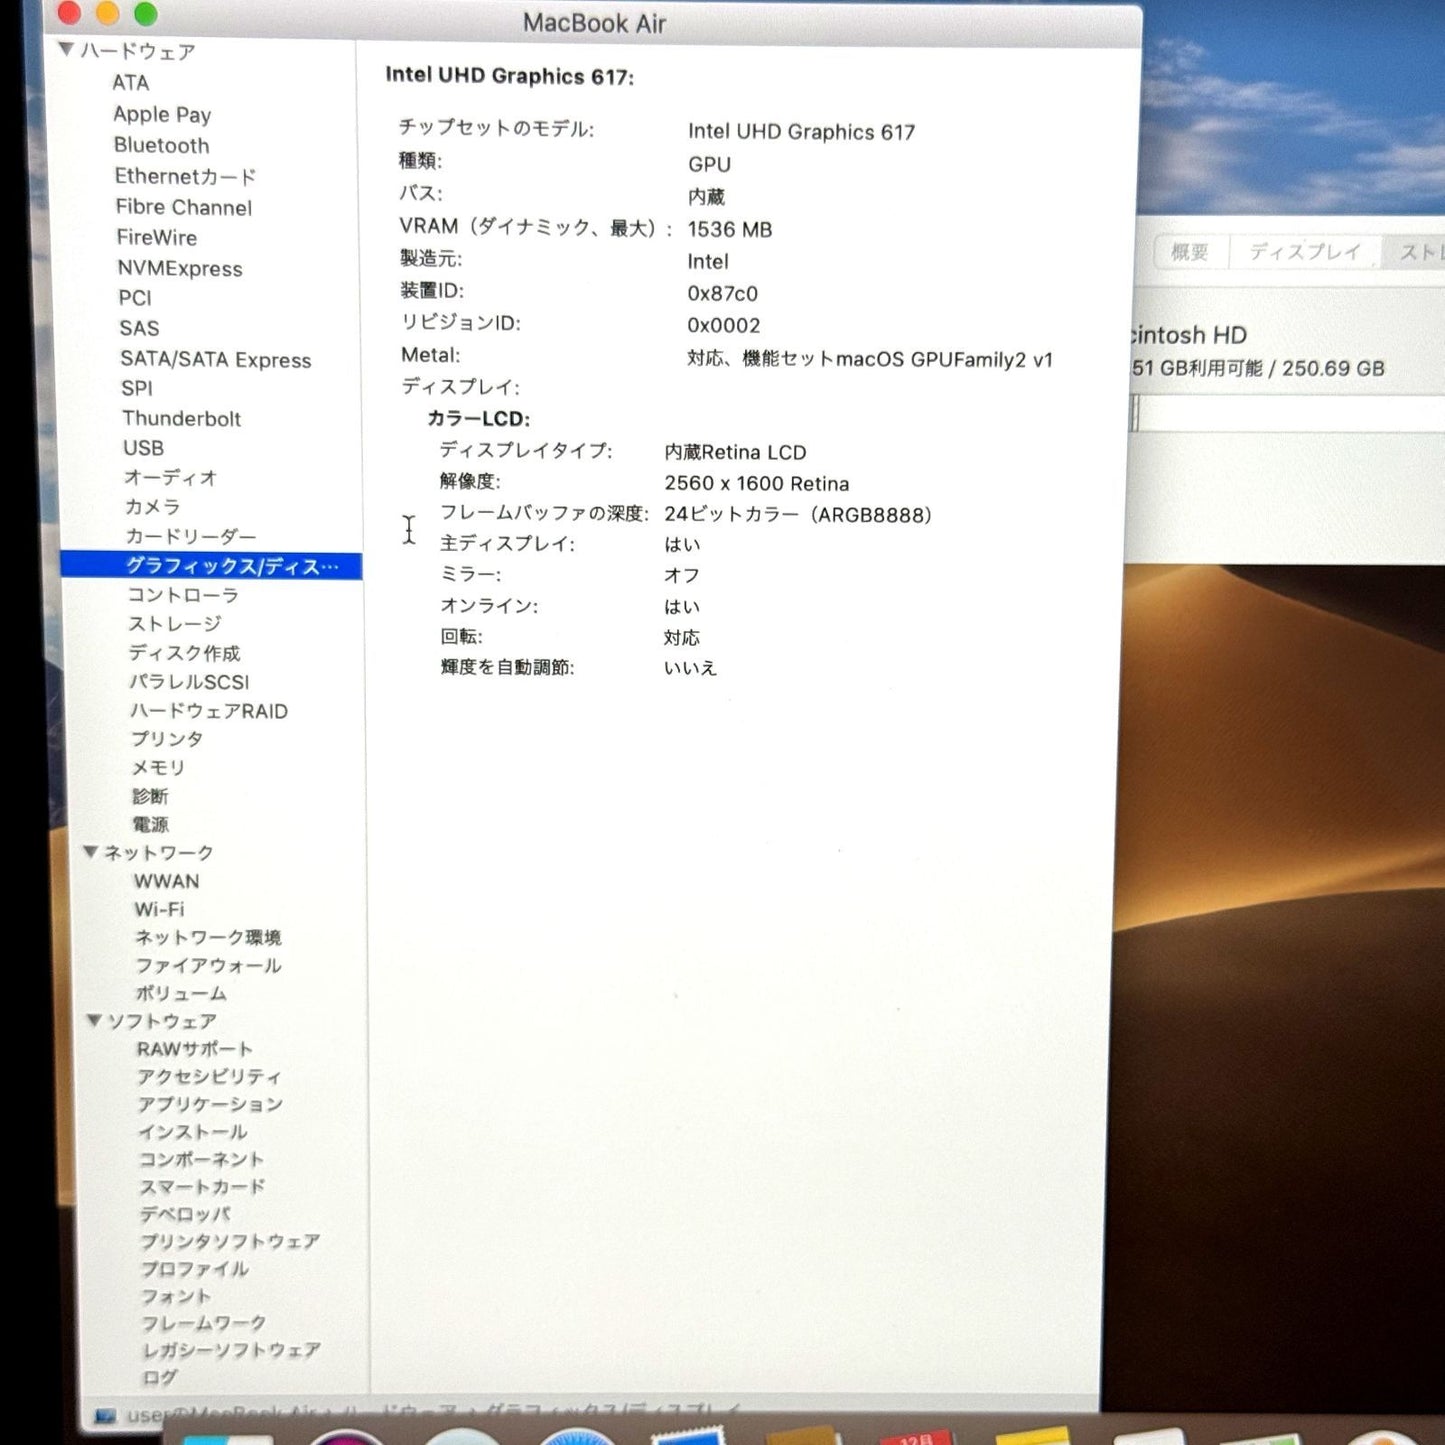The height and width of the screenshot is (1445, 1445).
Task: Collapse the ソフトウェア section triangle
Action: point(94,1020)
